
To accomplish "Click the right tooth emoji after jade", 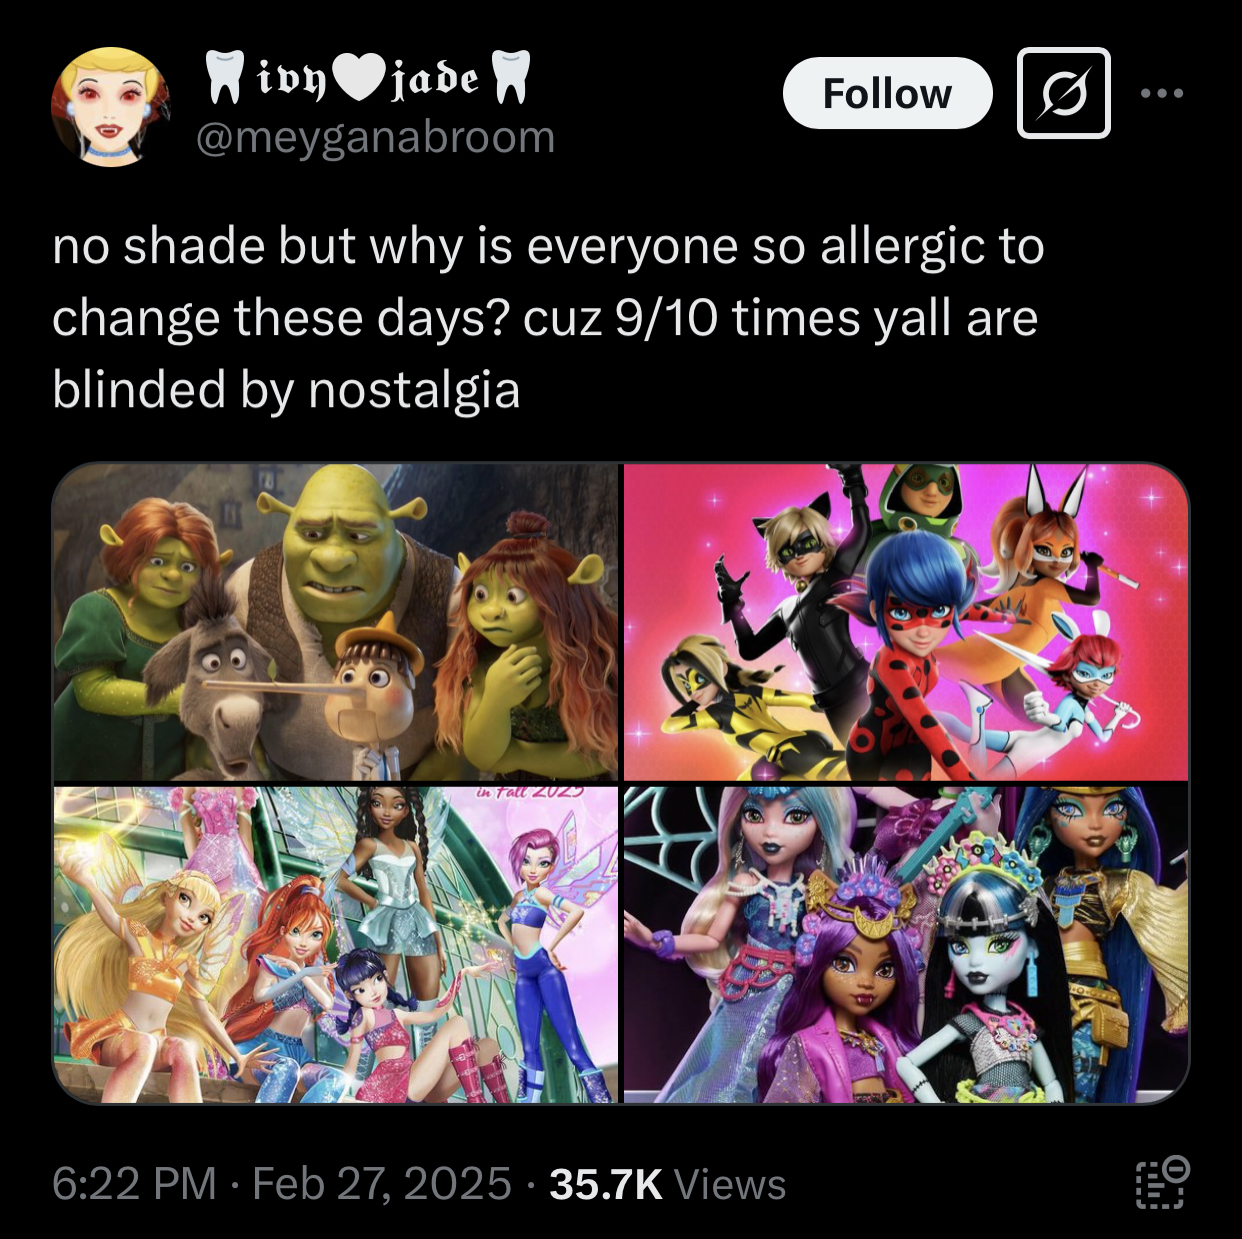I will 512,78.
